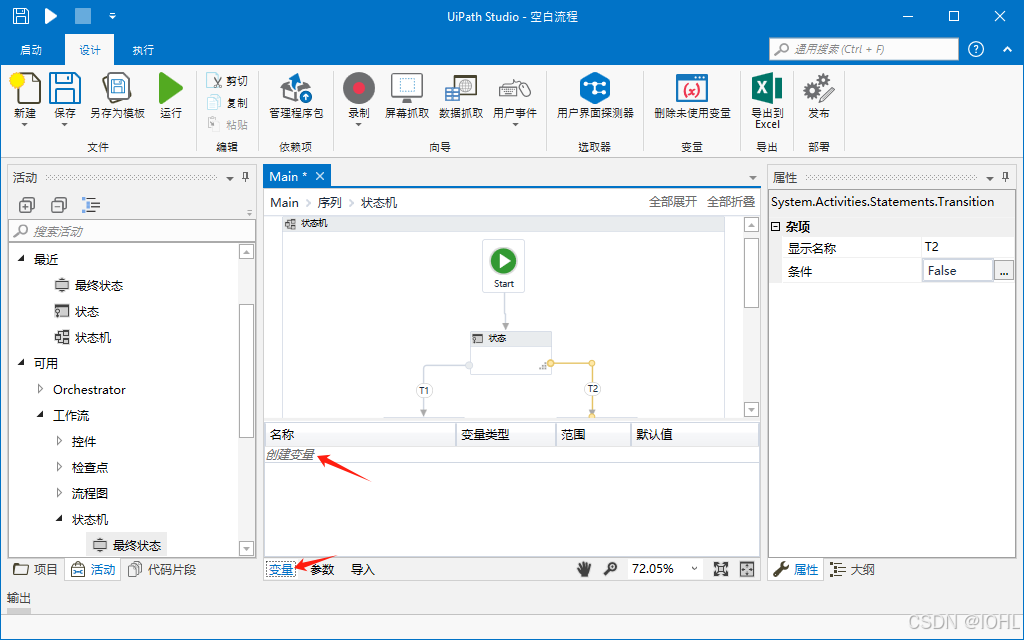Click 全部折叠 collapse all link
Viewport: 1024px width, 640px height.
coord(731,202)
